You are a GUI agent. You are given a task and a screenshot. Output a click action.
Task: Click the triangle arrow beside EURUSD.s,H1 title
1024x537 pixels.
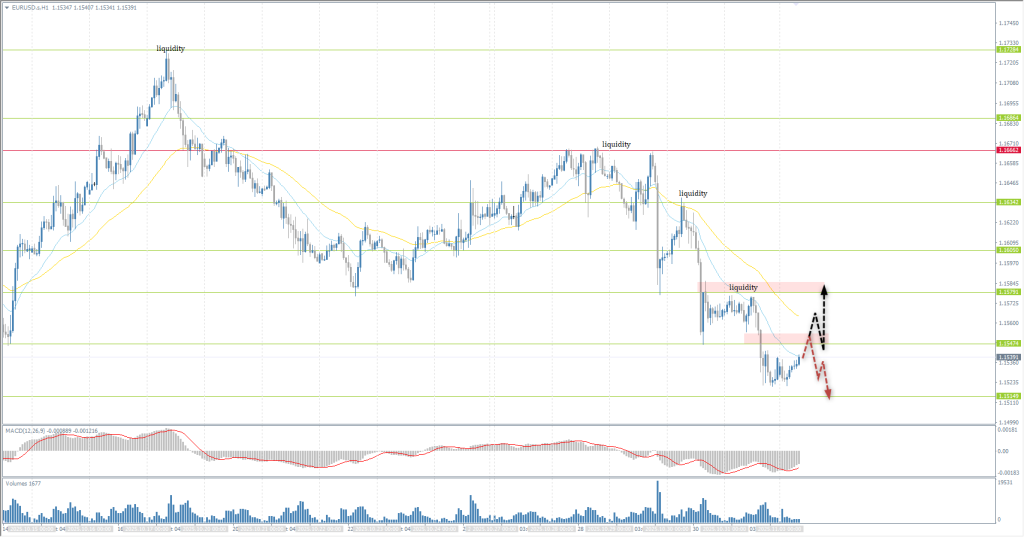pyautogui.click(x=6, y=9)
